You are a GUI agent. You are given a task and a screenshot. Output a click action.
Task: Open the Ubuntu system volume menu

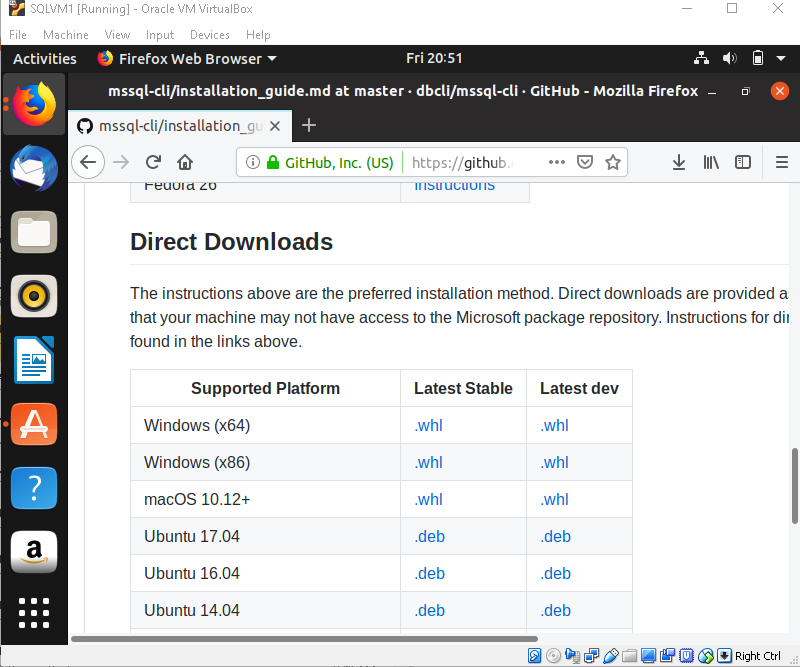point(730,58)
